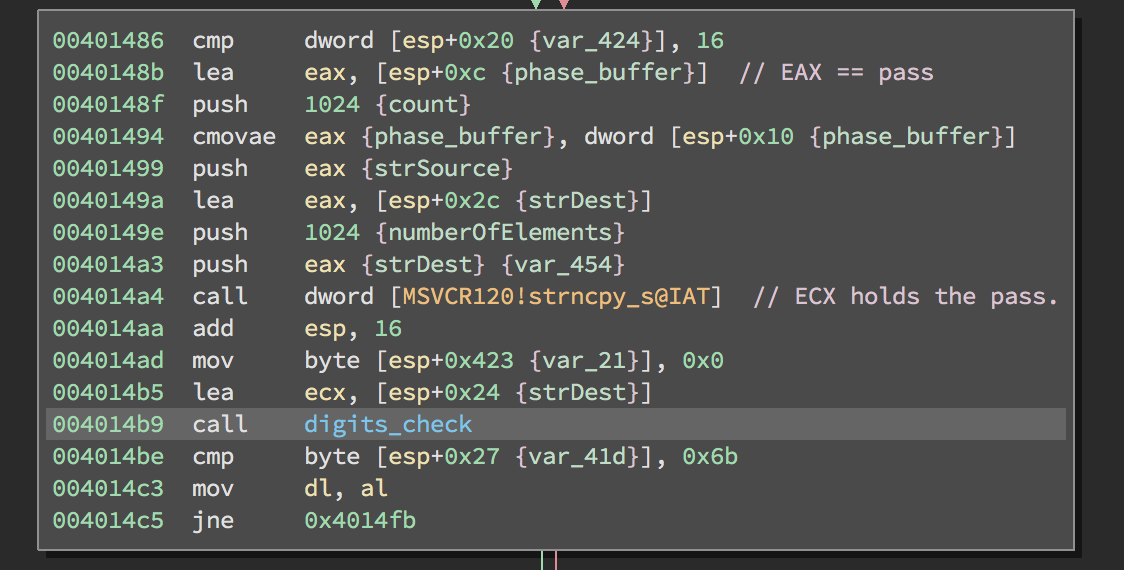Image resolution: width=1124 pixels, height=570 pixels.
Task: Click address 004014c5 of jne line
Action: [108, 520]
